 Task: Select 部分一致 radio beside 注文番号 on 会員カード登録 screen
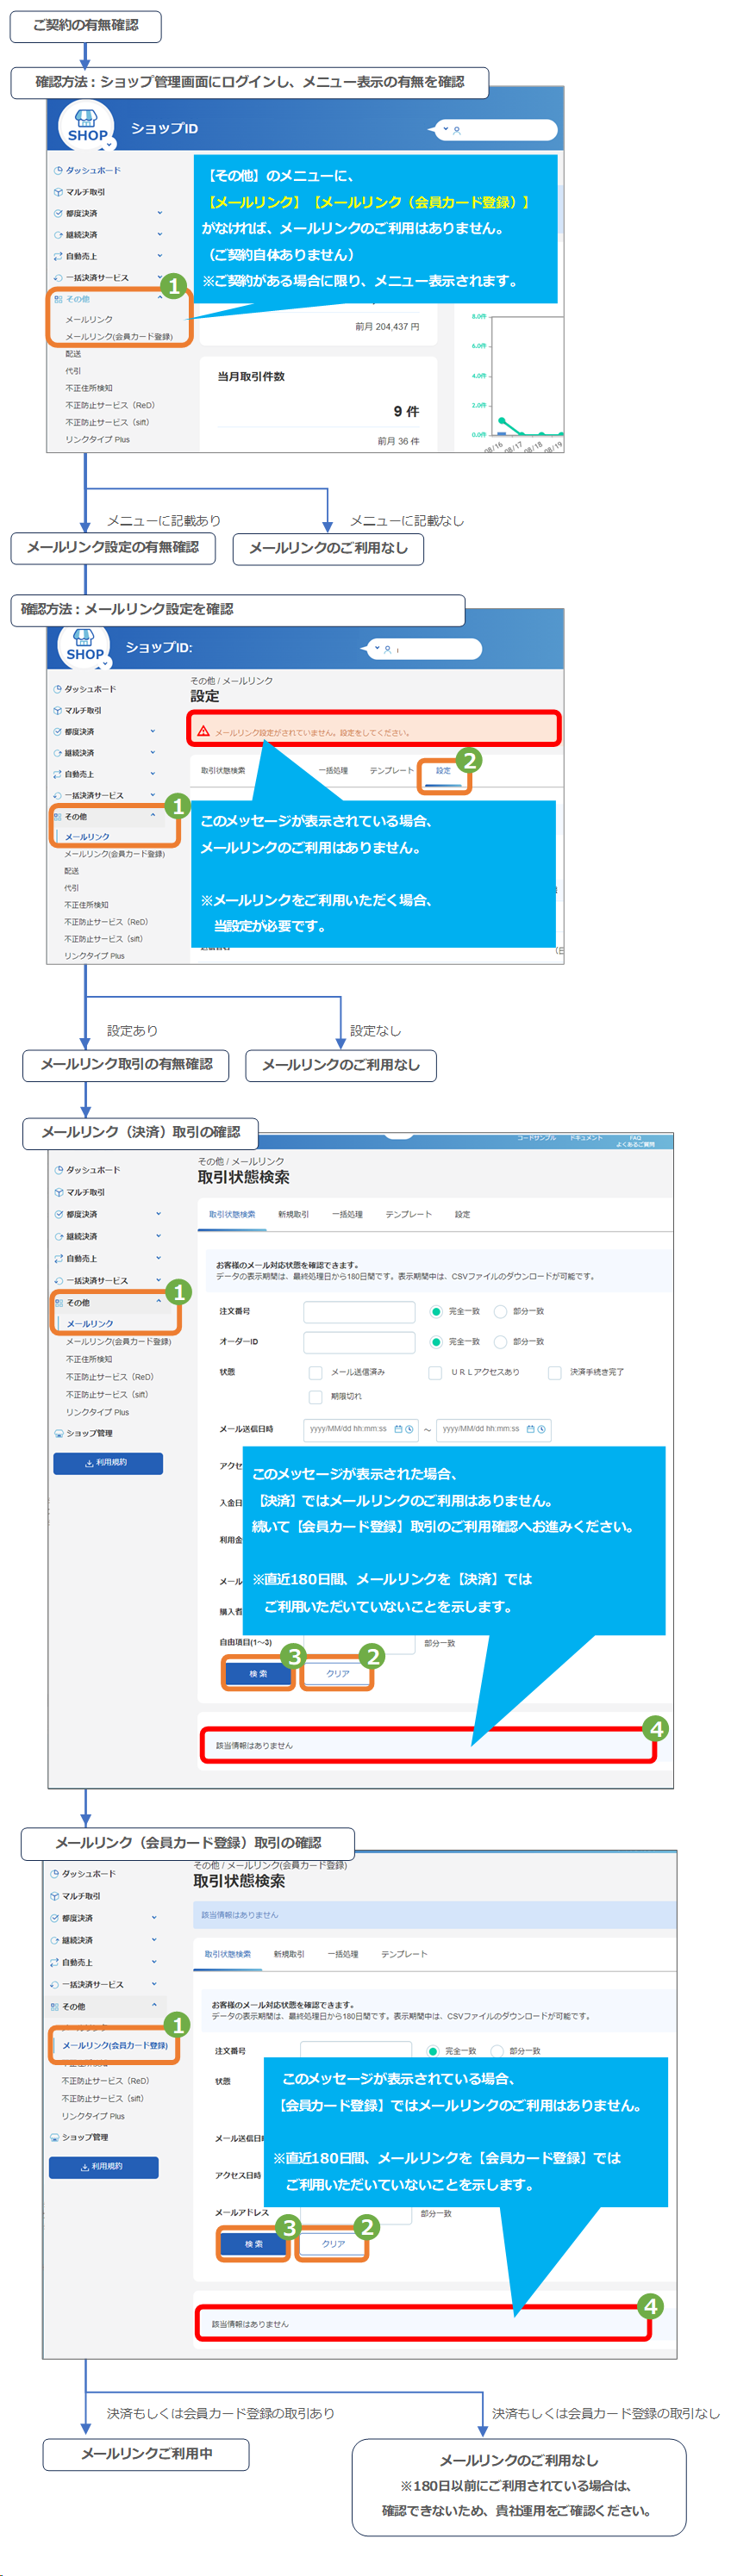pos(497,2051)
